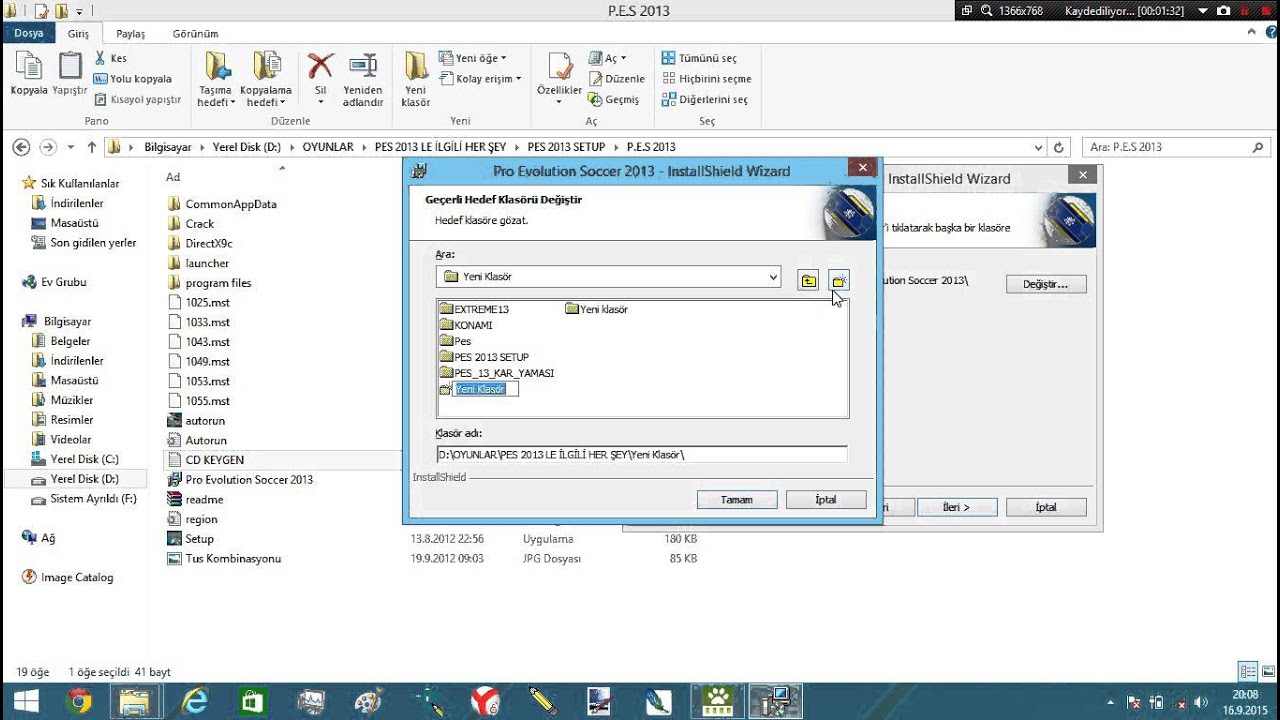Select the Crack folder in the file list

click(191, 223)
